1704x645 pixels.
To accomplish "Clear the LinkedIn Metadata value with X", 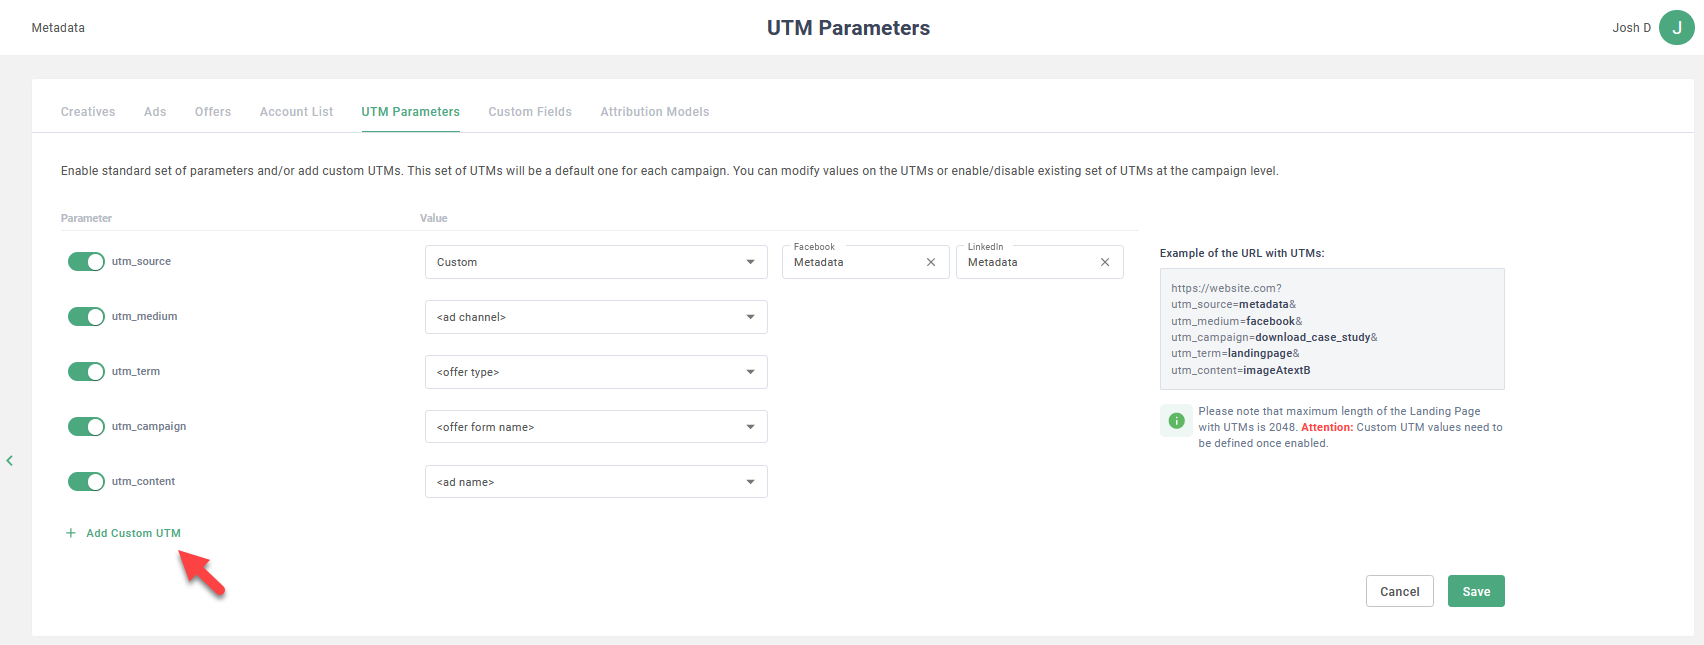I will click(x=1105, y=262).
